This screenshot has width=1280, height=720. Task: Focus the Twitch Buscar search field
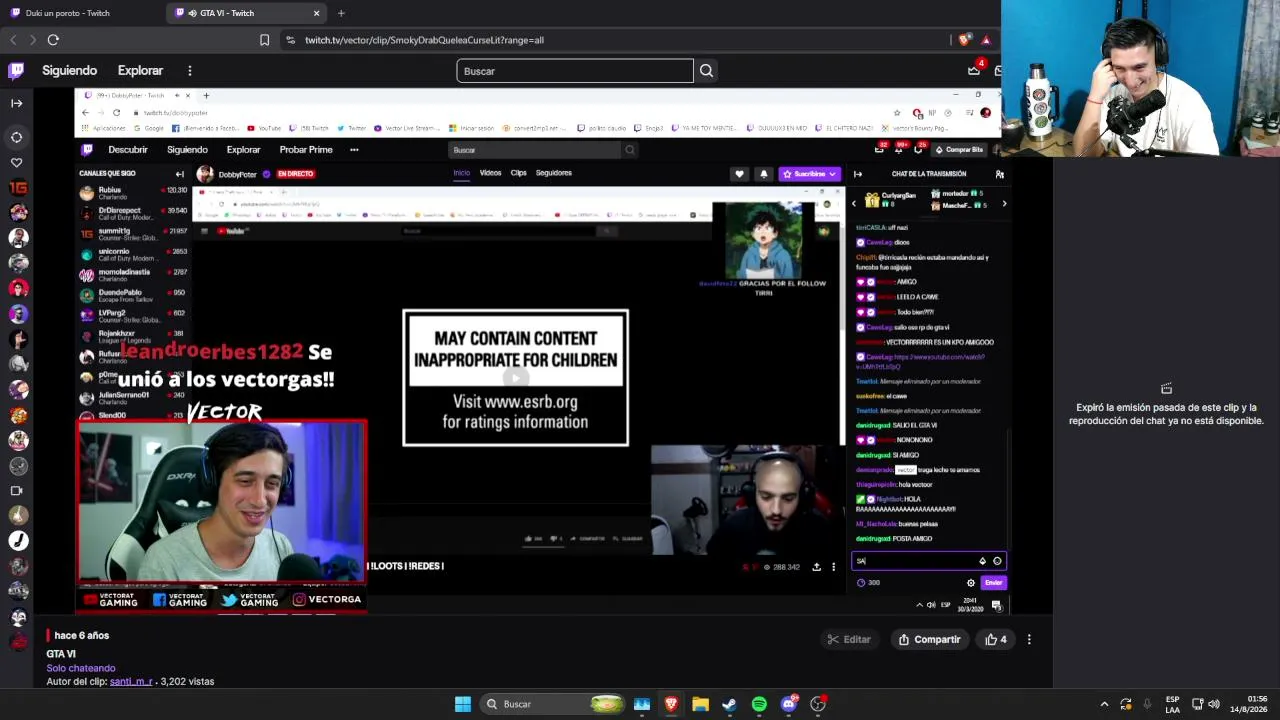tap(575, 71)
